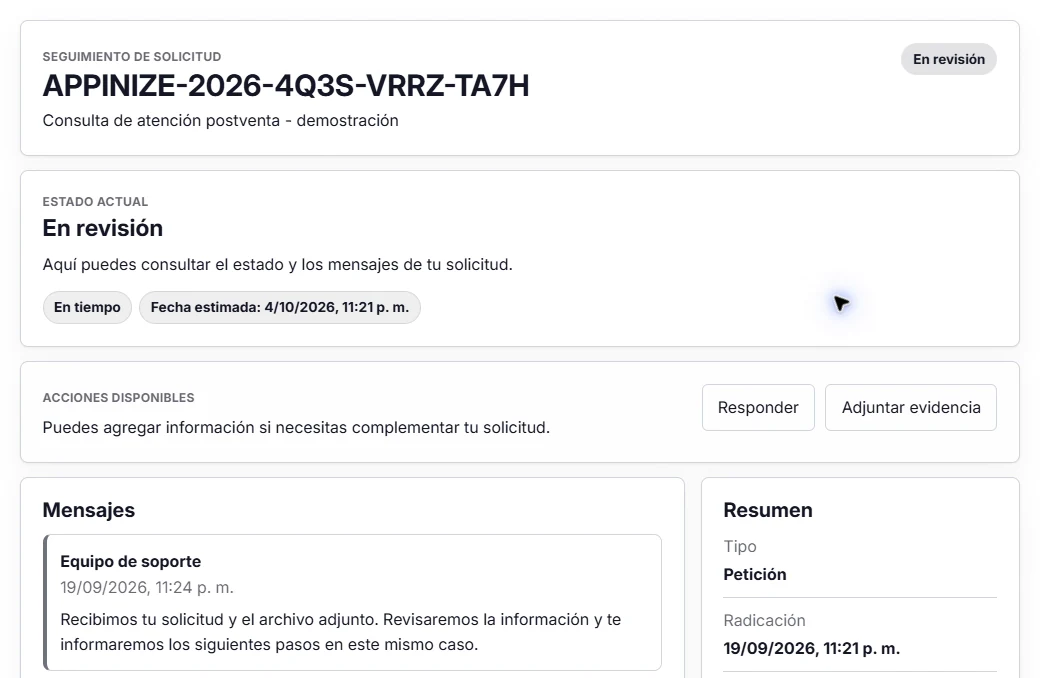The image size is (1040, 678).
Task: Open the Adjuntar evidencia button
Action: click(x=911, y=407)
